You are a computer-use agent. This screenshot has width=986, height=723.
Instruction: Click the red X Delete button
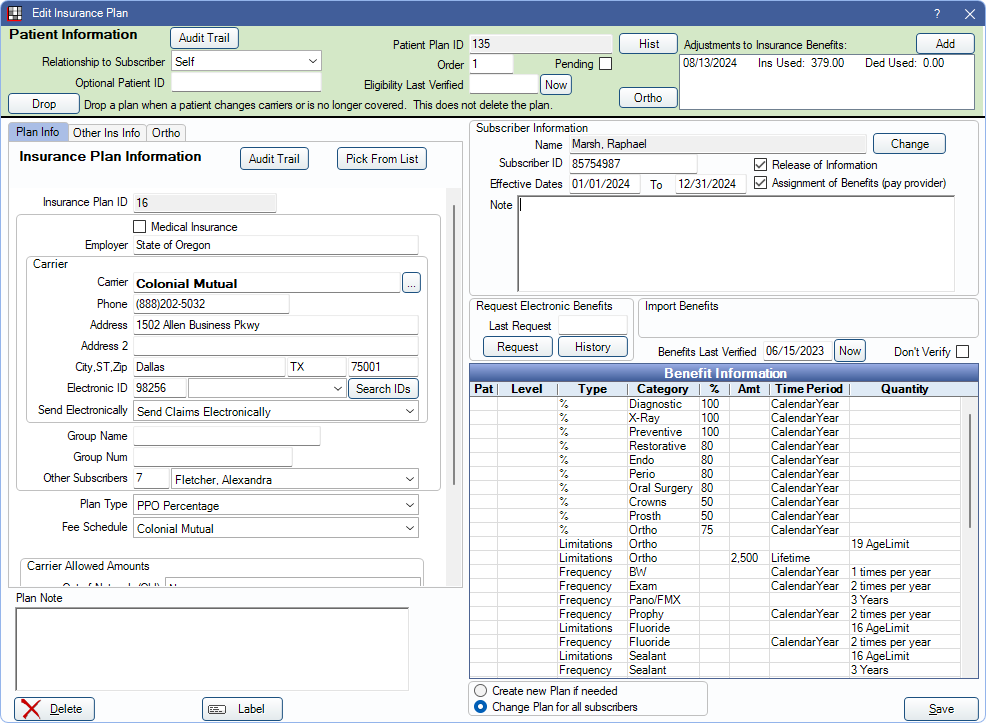[55, 709]
